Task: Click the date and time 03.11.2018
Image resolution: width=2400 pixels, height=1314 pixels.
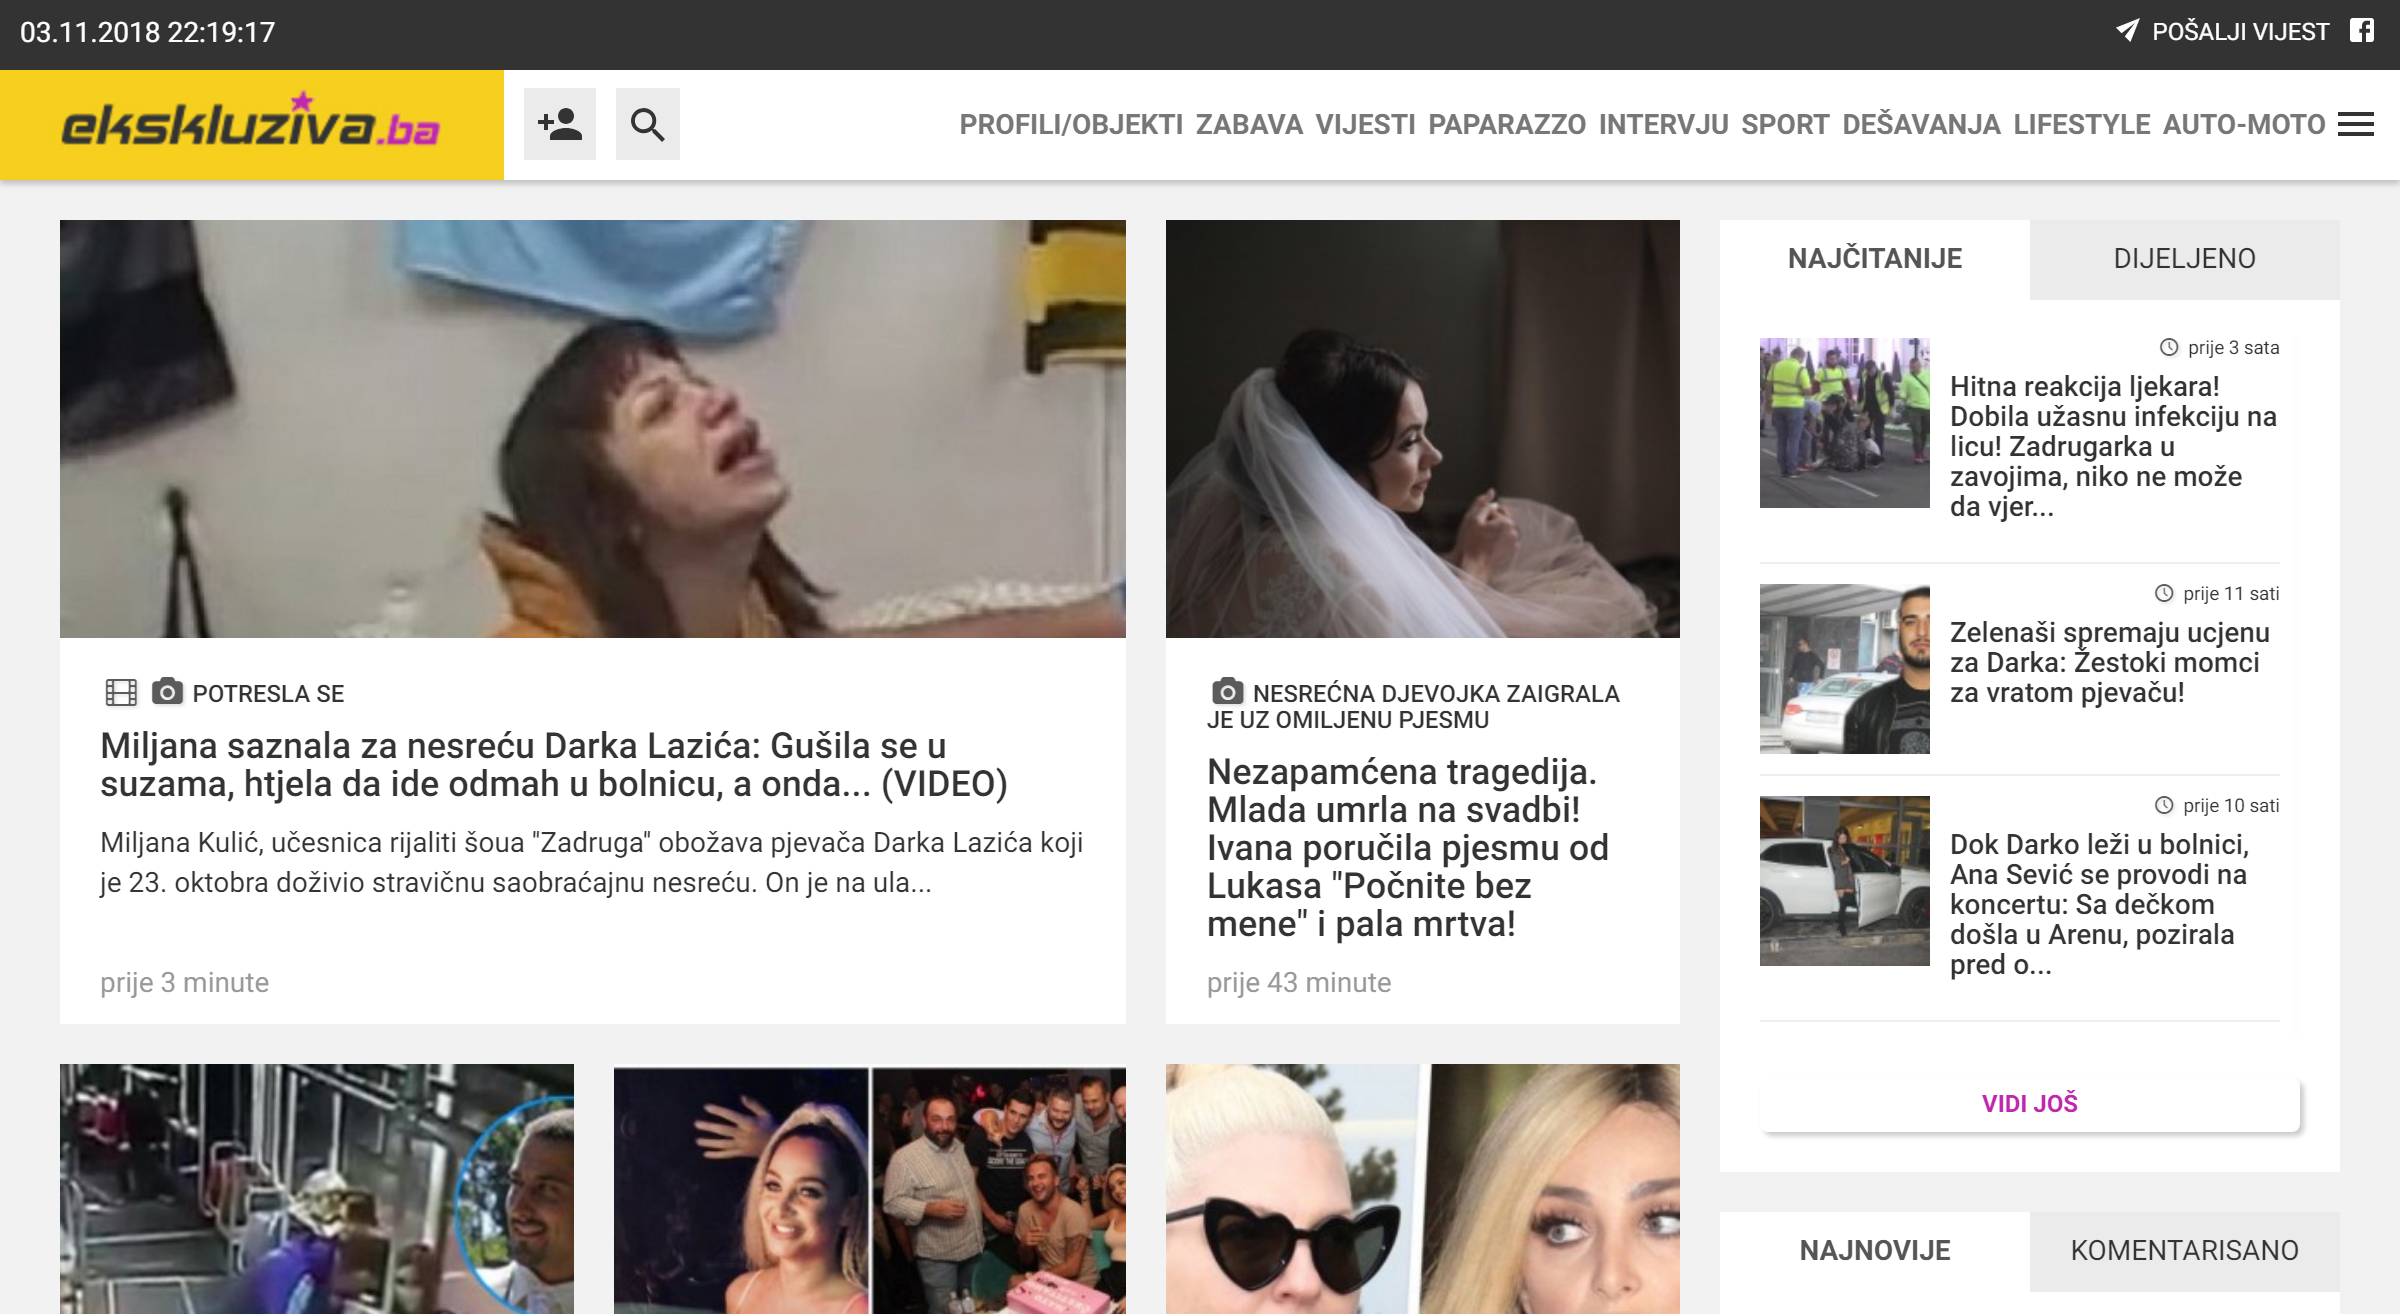Action: pos(147,32)
